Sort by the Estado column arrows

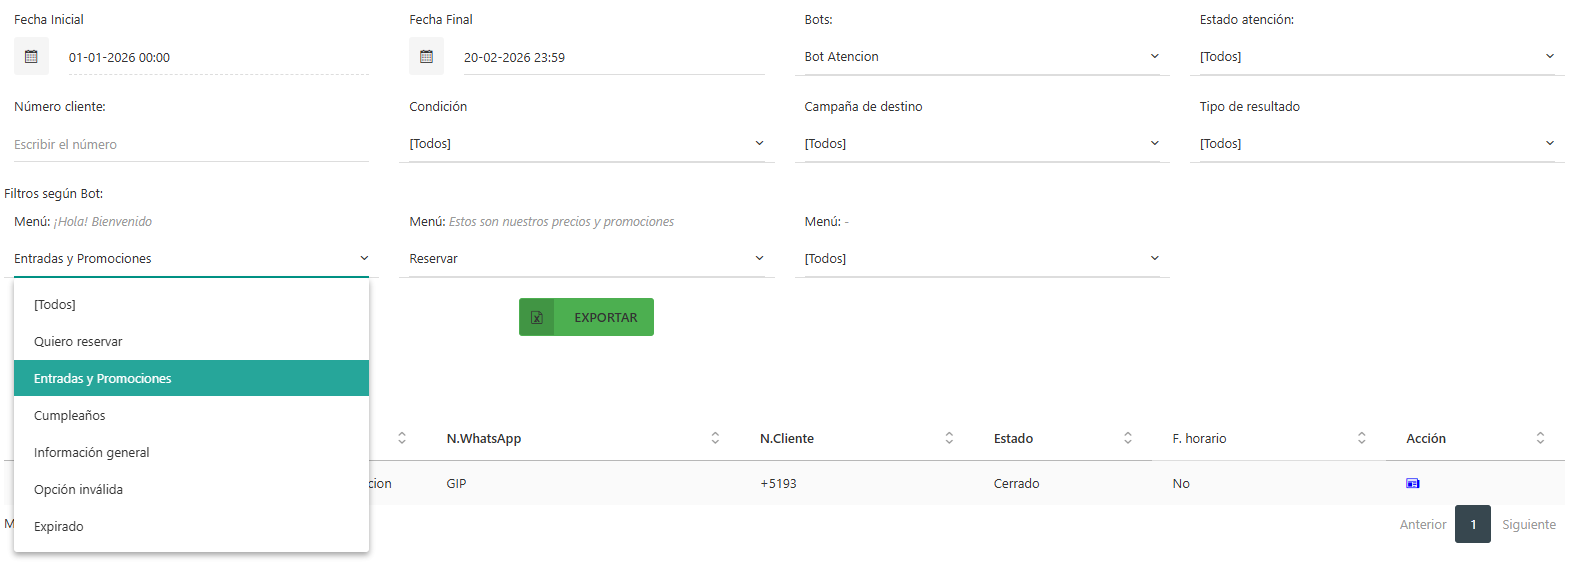click(1128, 438)
